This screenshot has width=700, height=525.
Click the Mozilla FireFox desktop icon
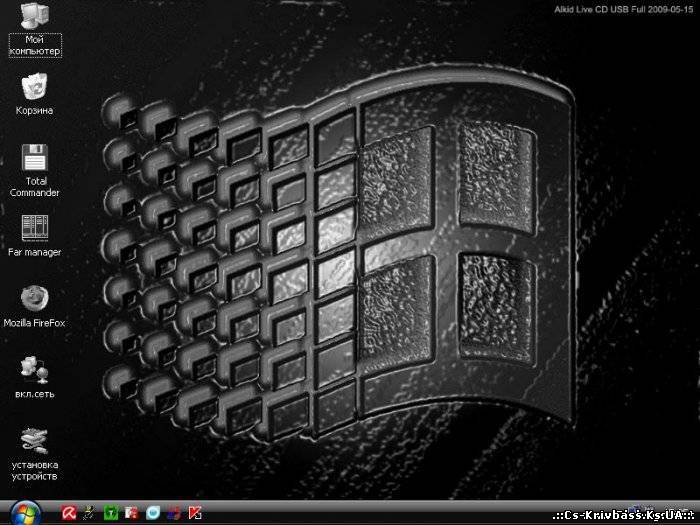pyautogui.click(x=34, y=298)
